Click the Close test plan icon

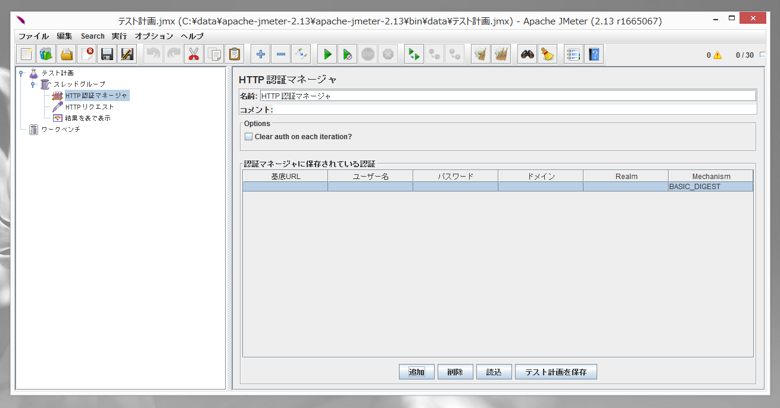coord(87,54)
